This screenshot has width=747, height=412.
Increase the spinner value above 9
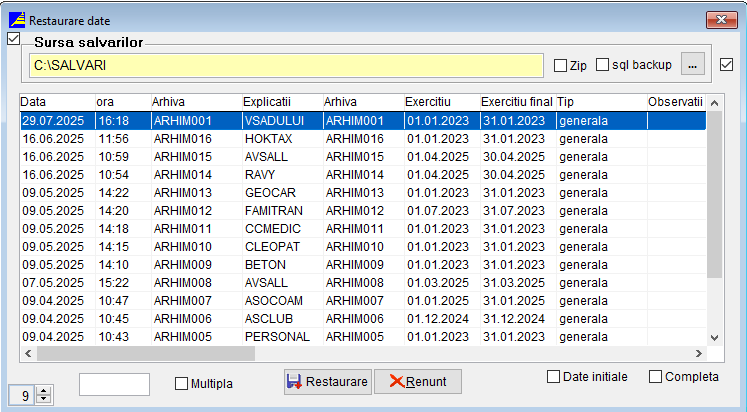(44, 392)
